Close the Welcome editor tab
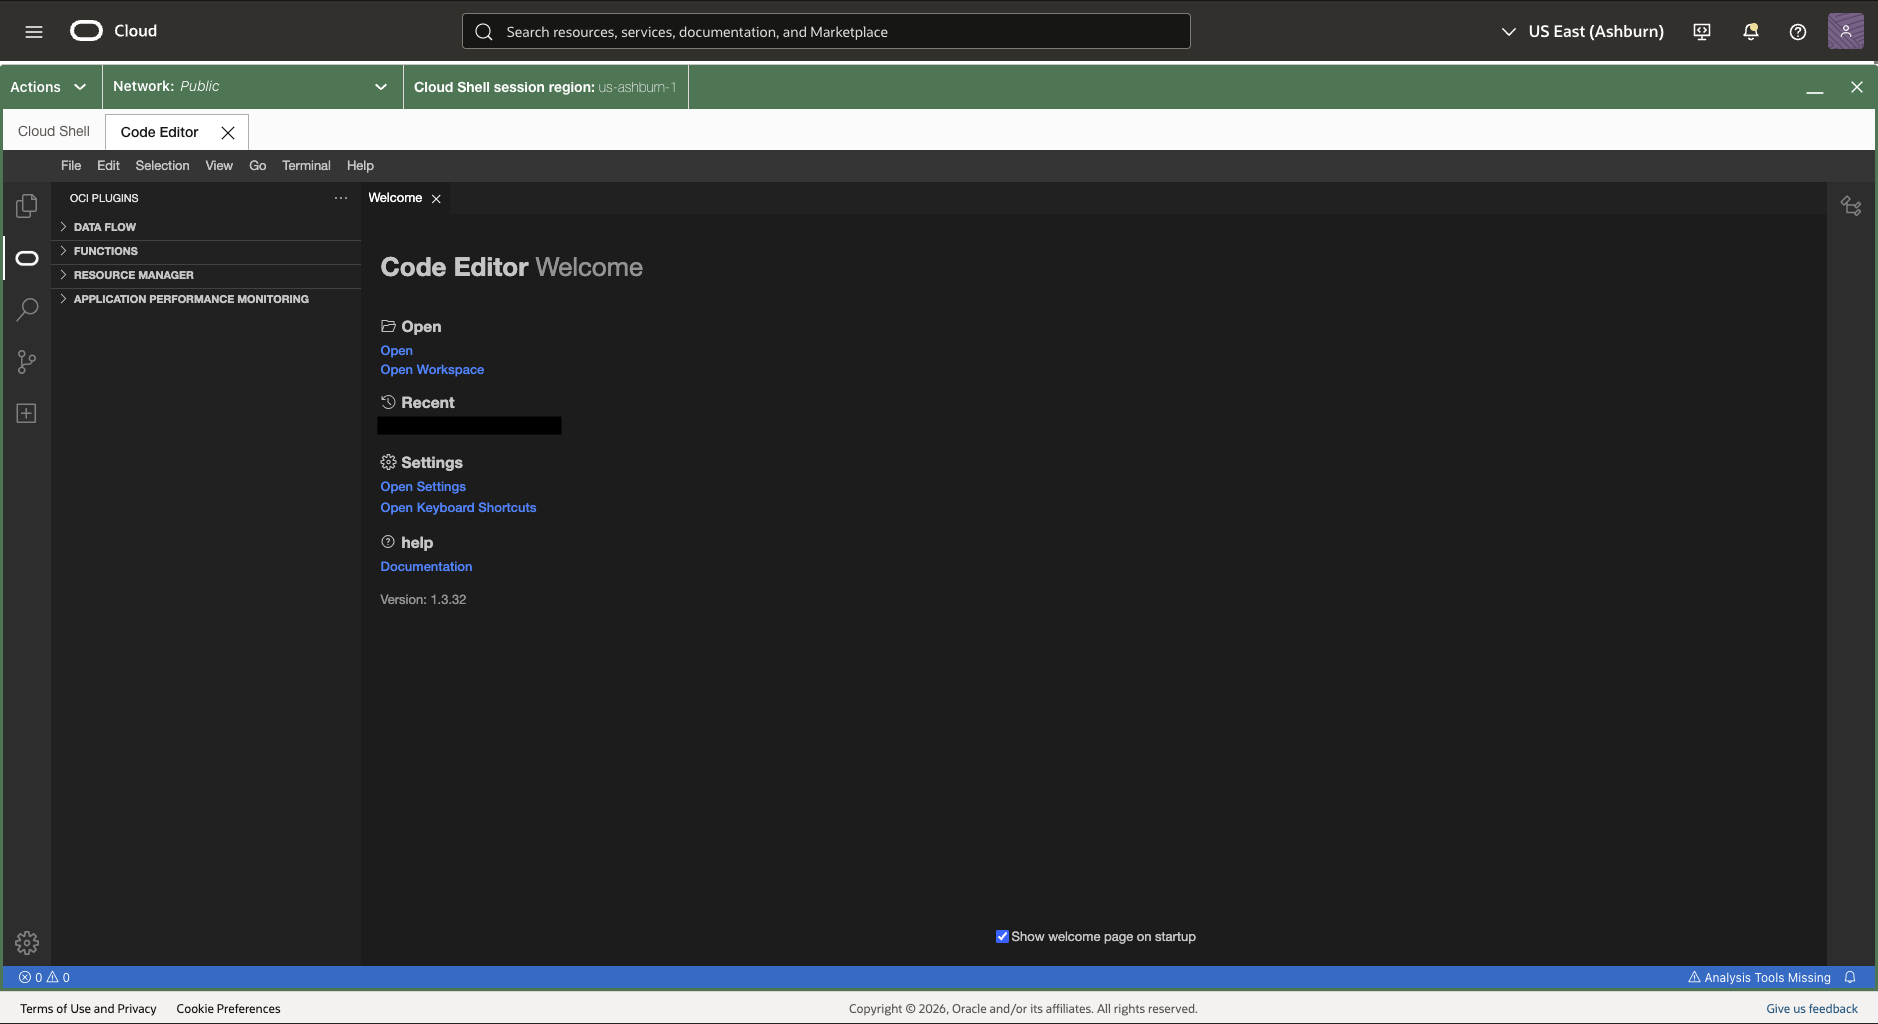 (x=436, y=199)
